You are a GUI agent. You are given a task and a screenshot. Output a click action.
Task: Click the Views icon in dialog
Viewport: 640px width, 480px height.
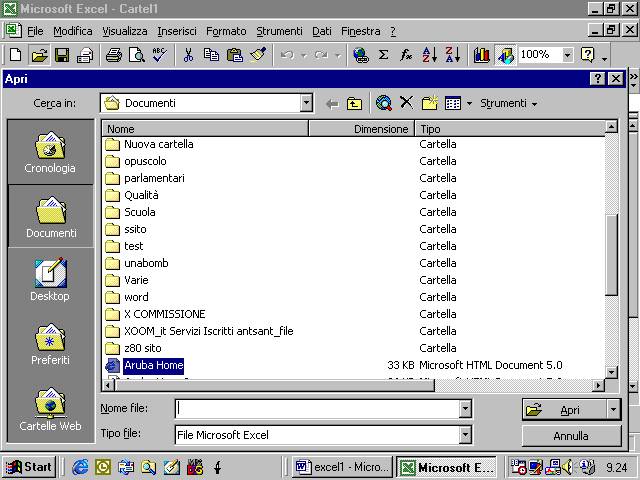453,104
